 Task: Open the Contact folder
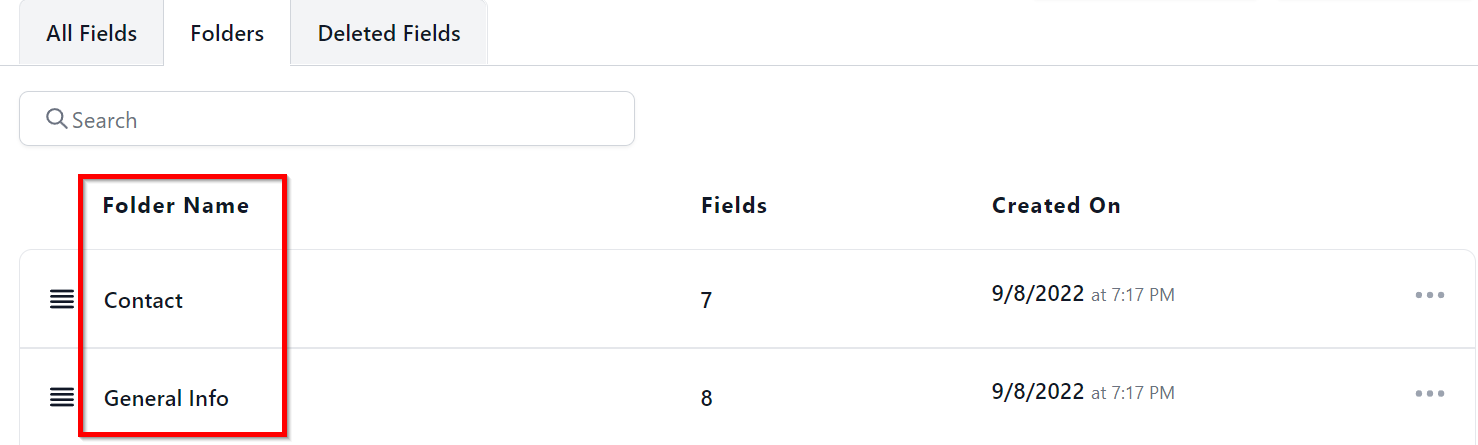tap(144, 300)
